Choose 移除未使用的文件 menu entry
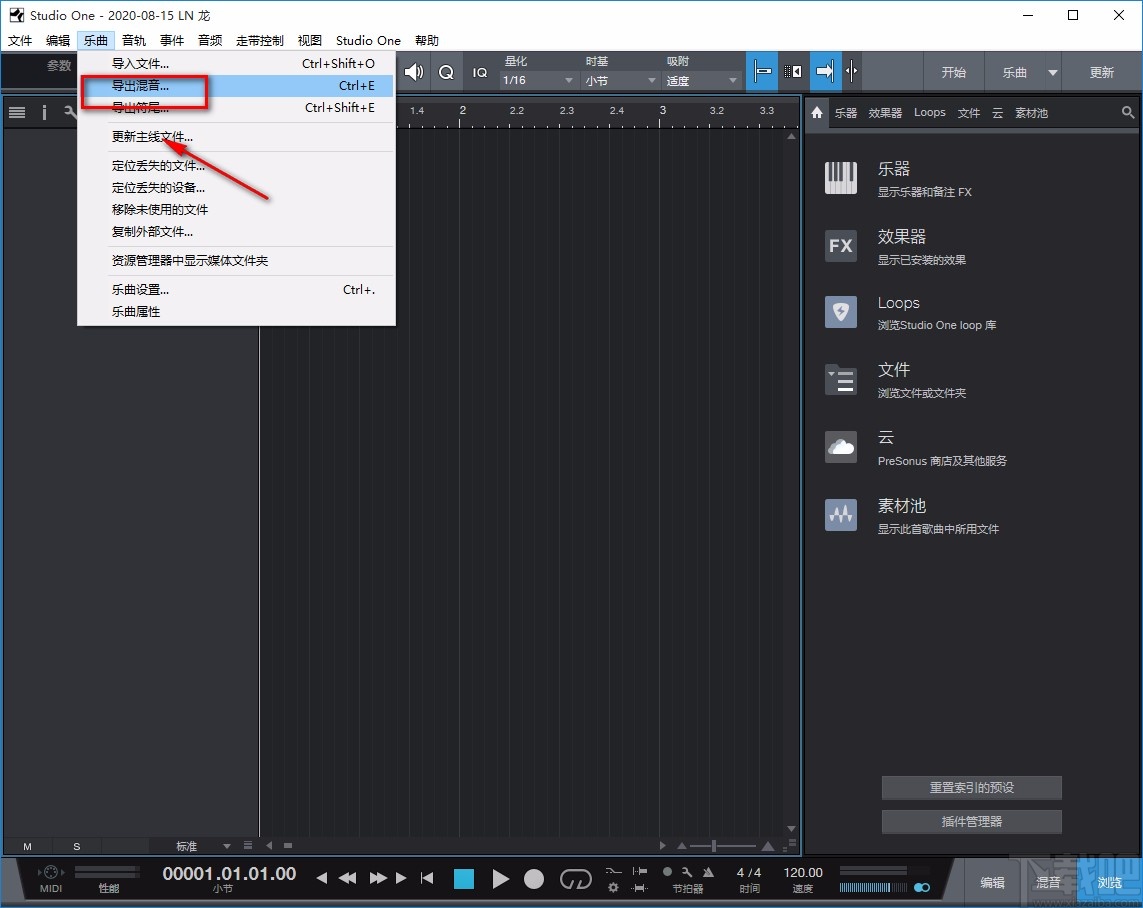The height and width of the screenshot is (908, 1143). coord(237,209)
